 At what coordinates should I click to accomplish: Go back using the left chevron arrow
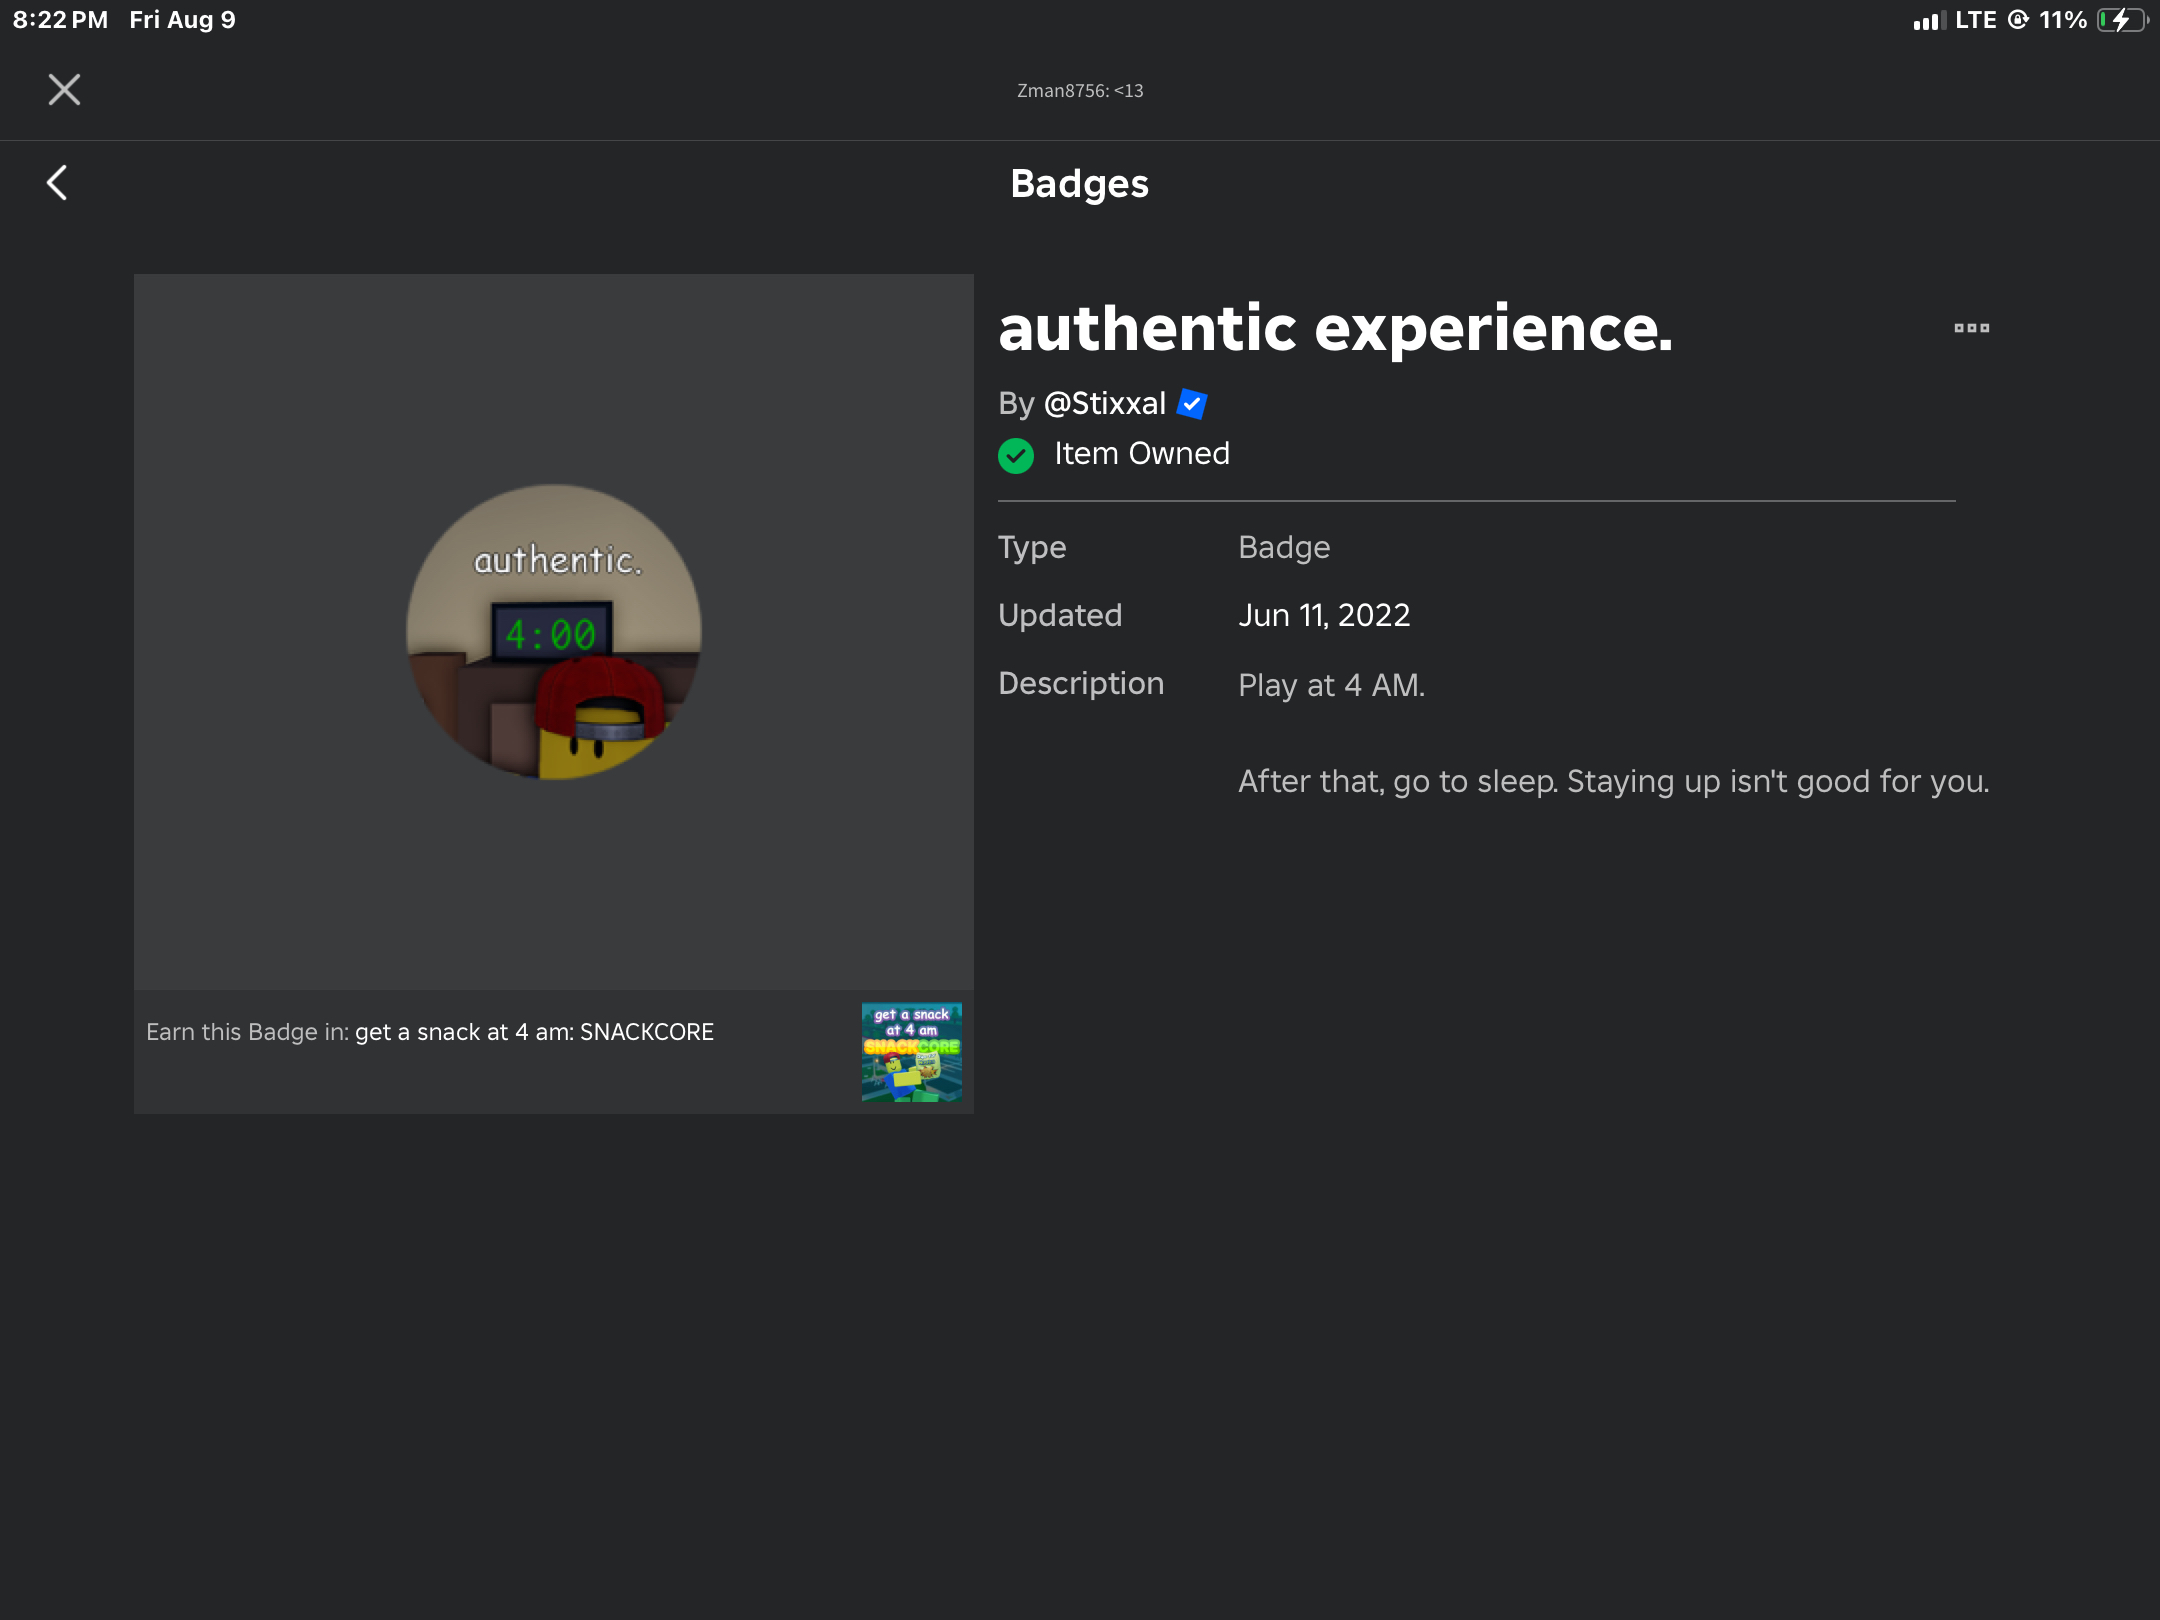click(x=58, y=183)
